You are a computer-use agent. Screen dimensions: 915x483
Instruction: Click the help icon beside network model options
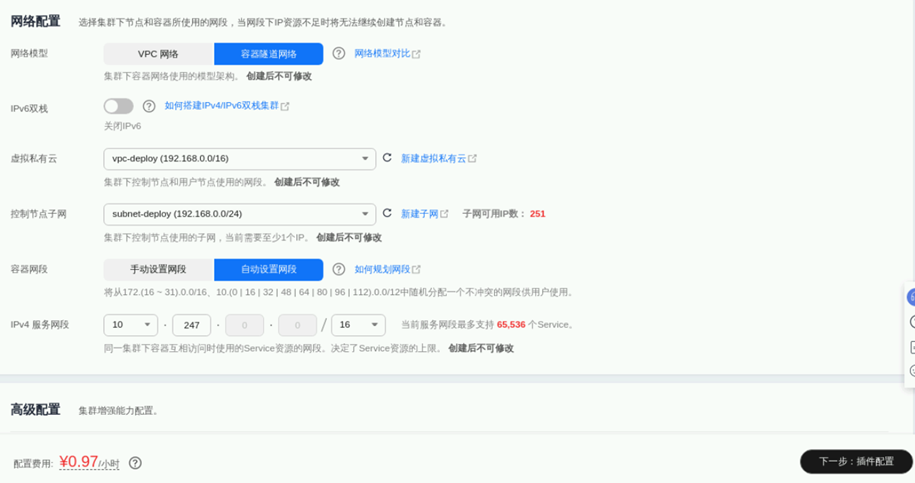pyautogui.click(x=339, y=54)
